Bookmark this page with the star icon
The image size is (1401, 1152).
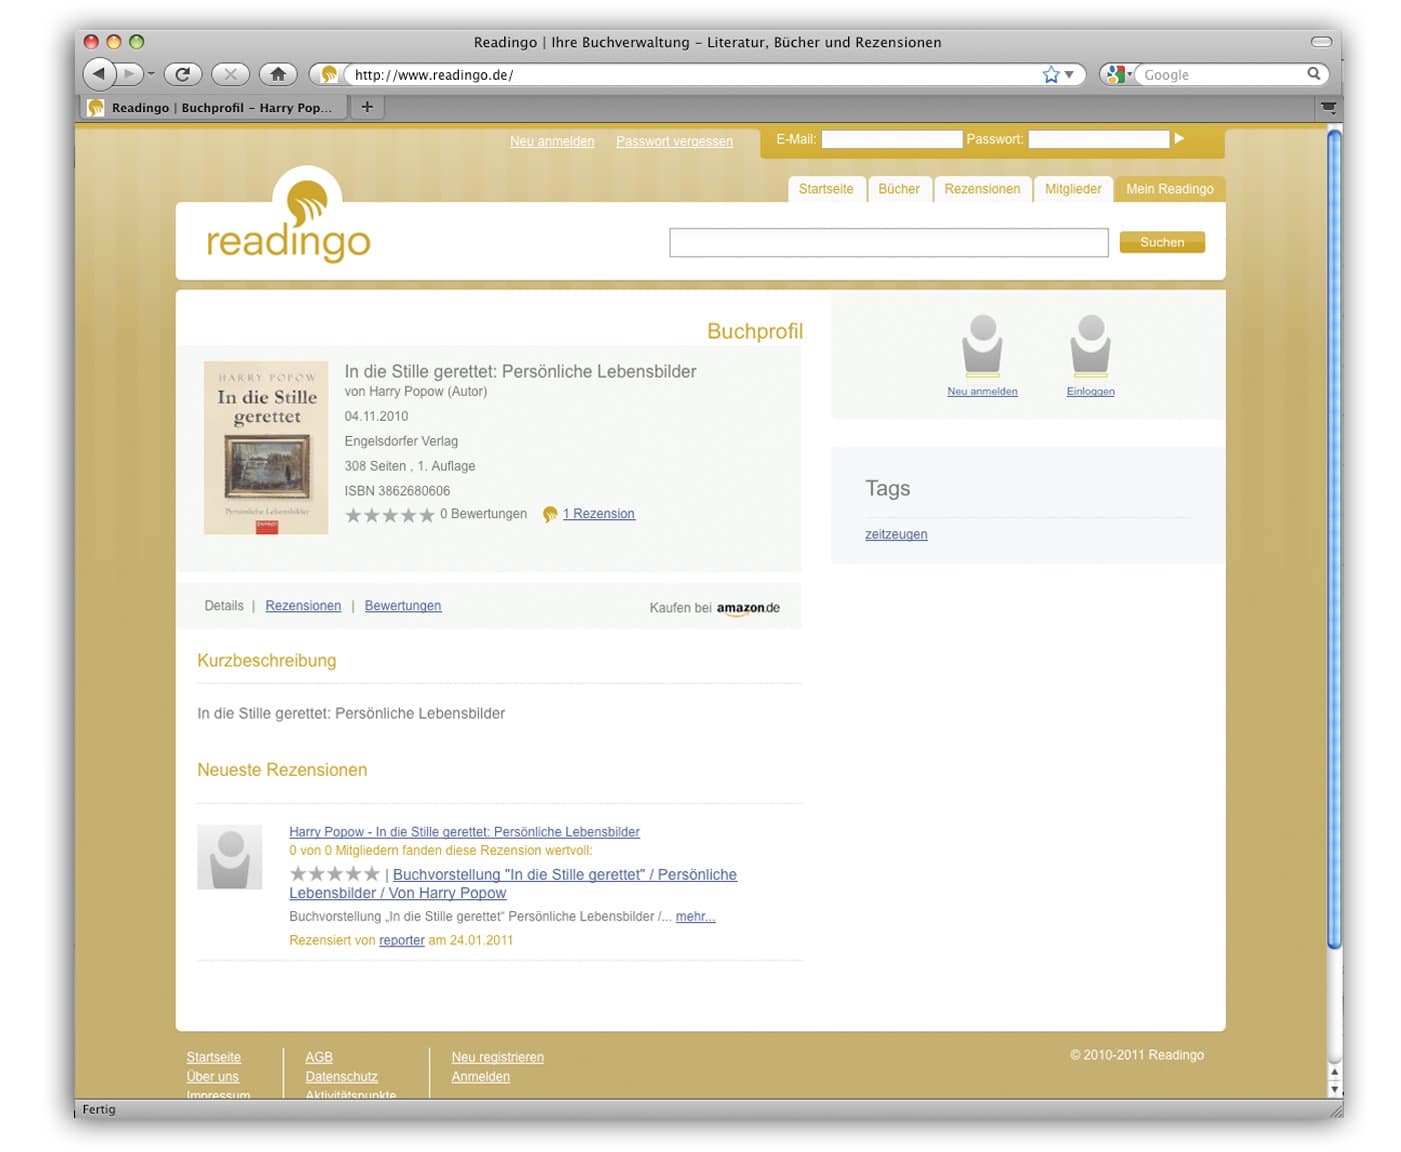click(x=1050, y=75)
